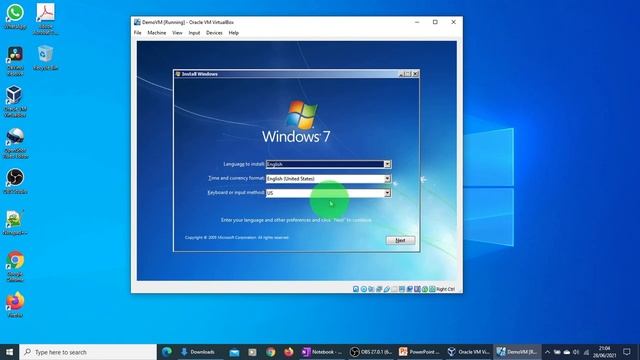Click the taskbar clock showing 21:04
This screenshot has height=360, width=640.
(604, 352)
